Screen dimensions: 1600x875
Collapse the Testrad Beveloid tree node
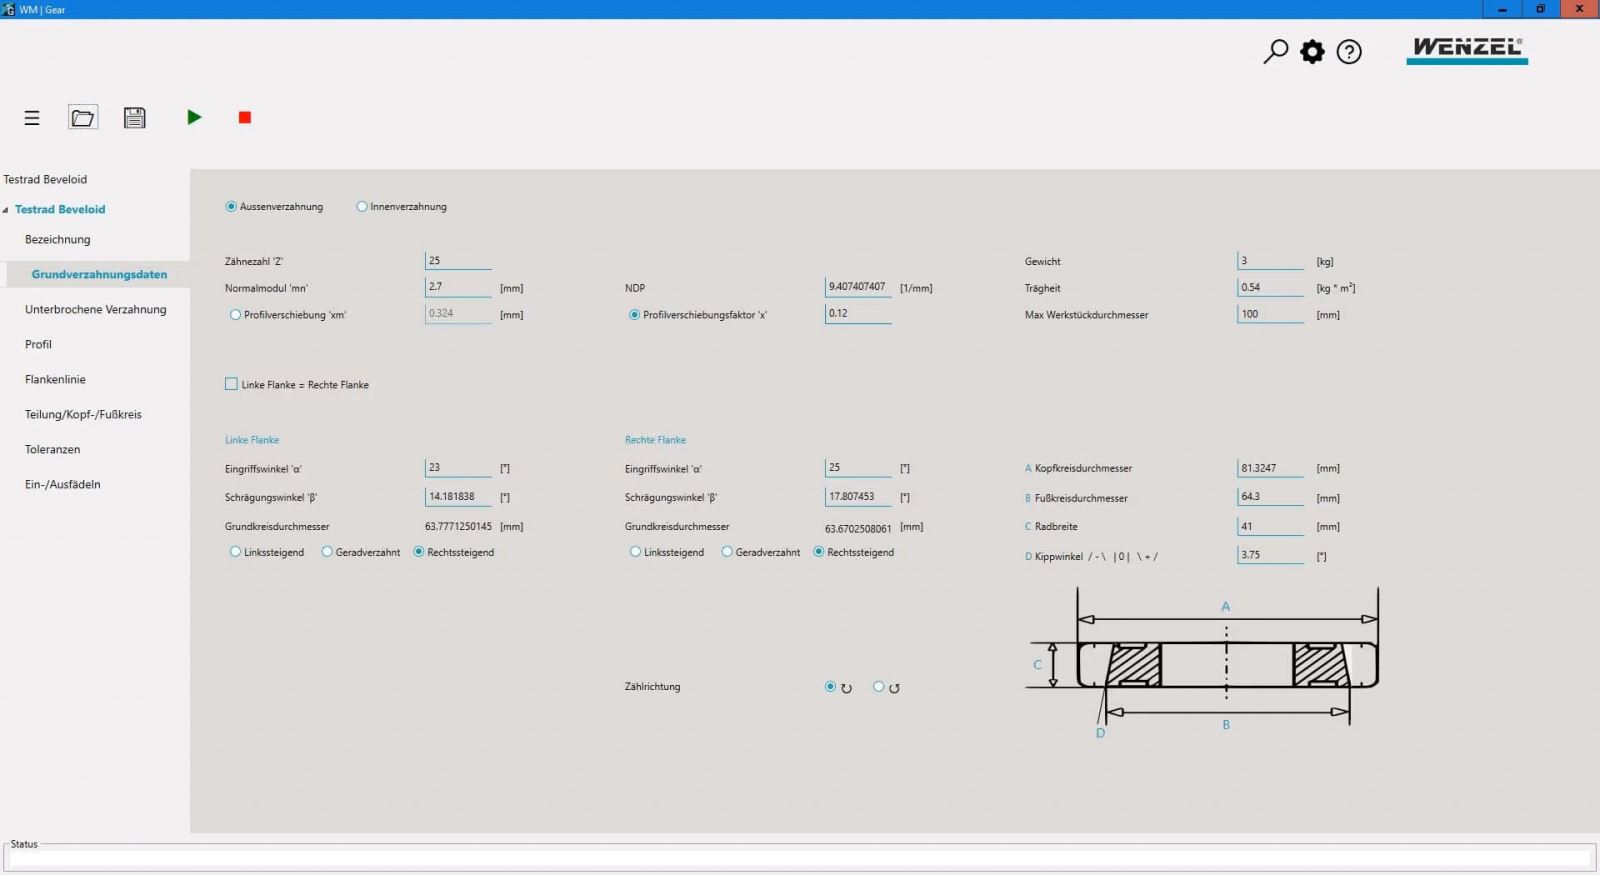pos(6,210)
